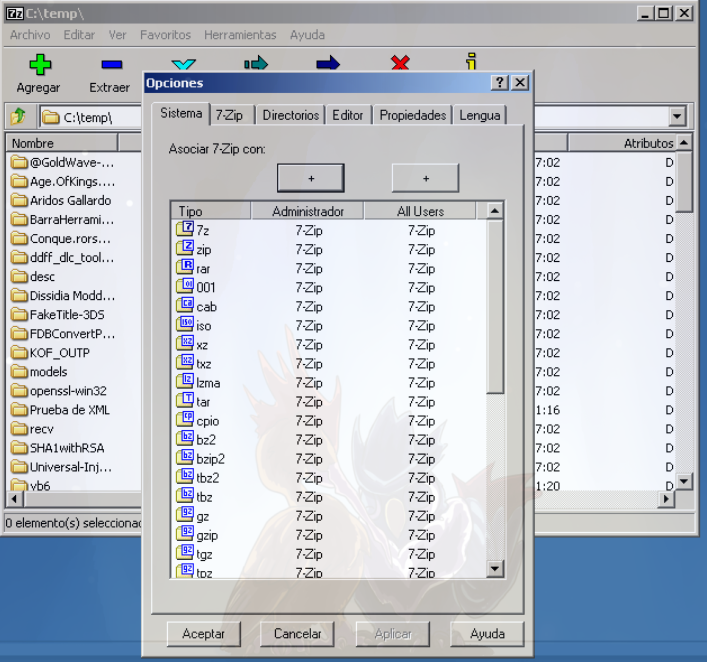This screenshot has height=662, width=707.
Task: Select the Aridos Gallardo folder
Action: [x=61, y=200]
